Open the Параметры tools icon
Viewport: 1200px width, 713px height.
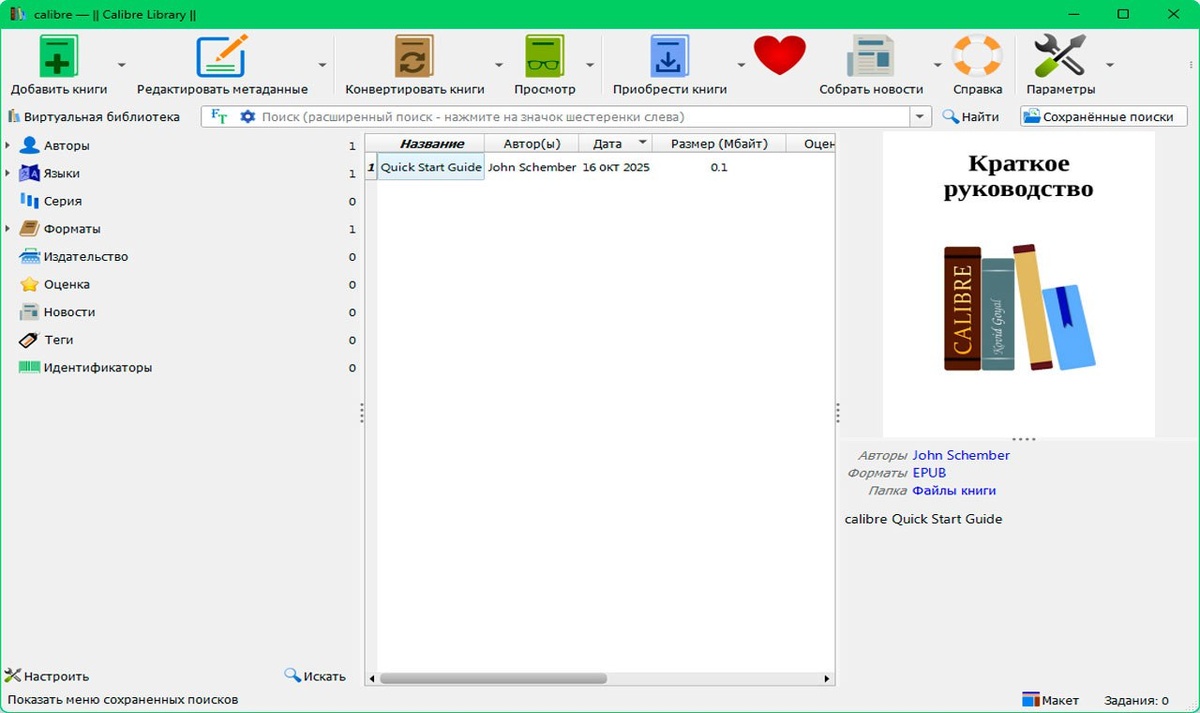[x=1060, y=56]
